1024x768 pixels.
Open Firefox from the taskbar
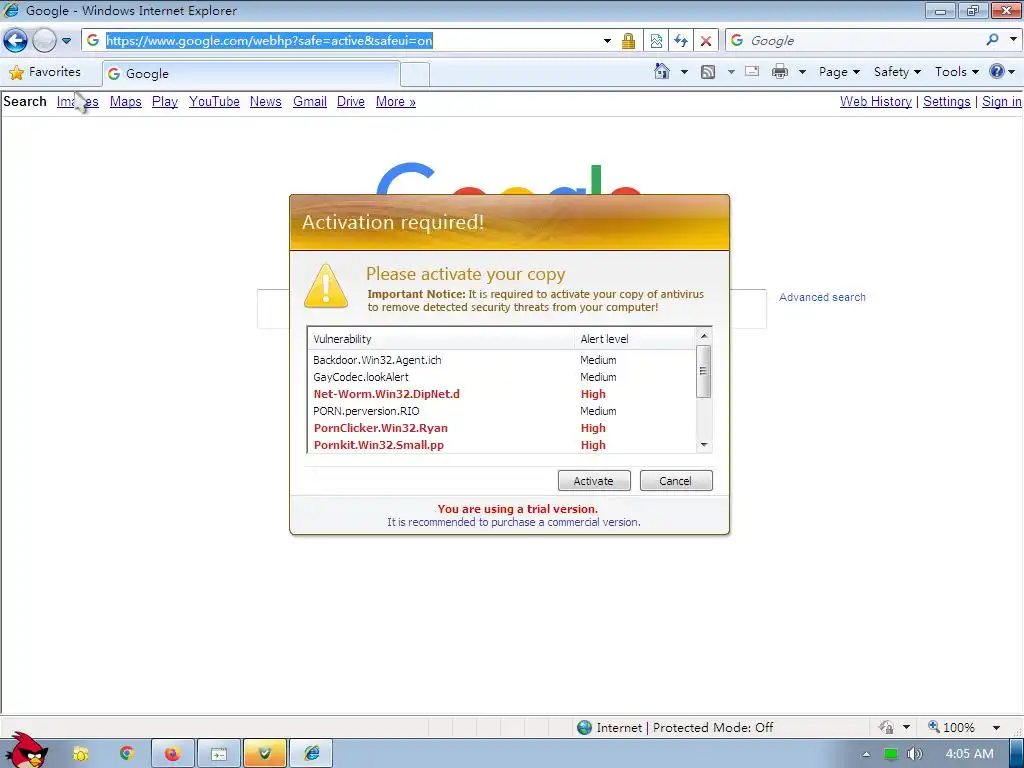tap(172, 754)
